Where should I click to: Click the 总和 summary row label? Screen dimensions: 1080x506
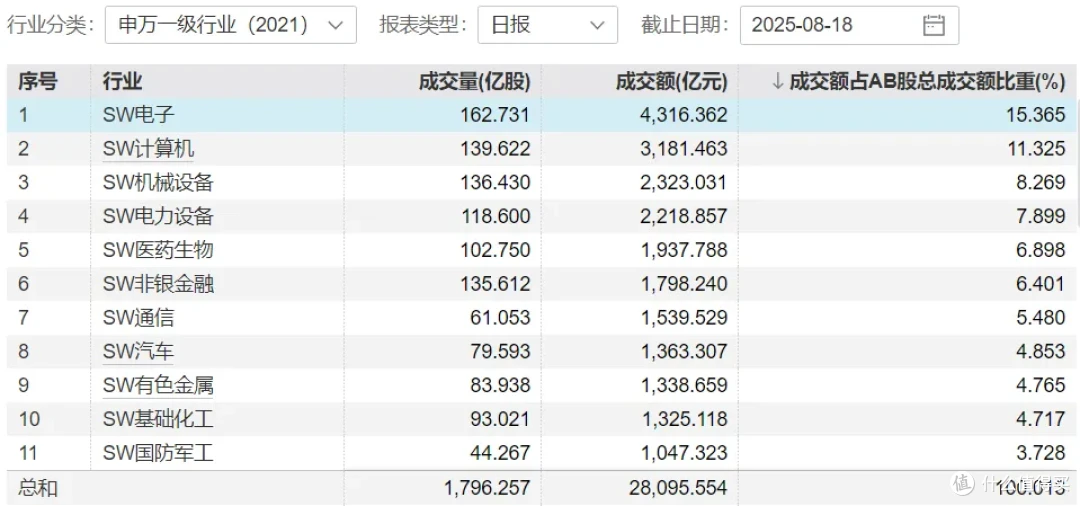[38, 488]
